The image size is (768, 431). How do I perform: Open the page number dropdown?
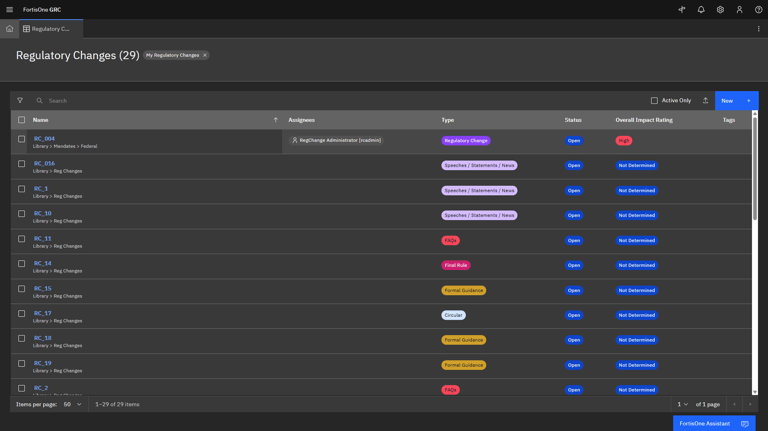(x=682, y=404)
